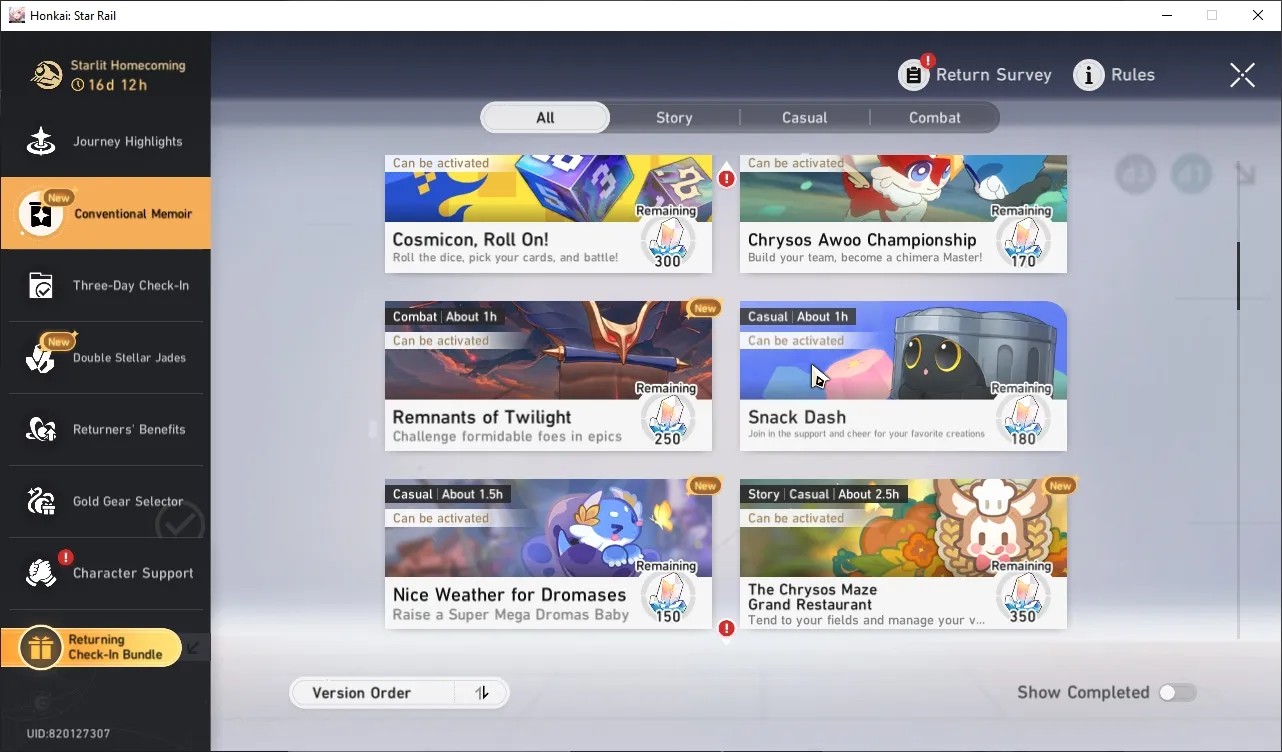Open the Double Stellar Jades label
Screen dimensions: 1282x752
tap(129, 358)
